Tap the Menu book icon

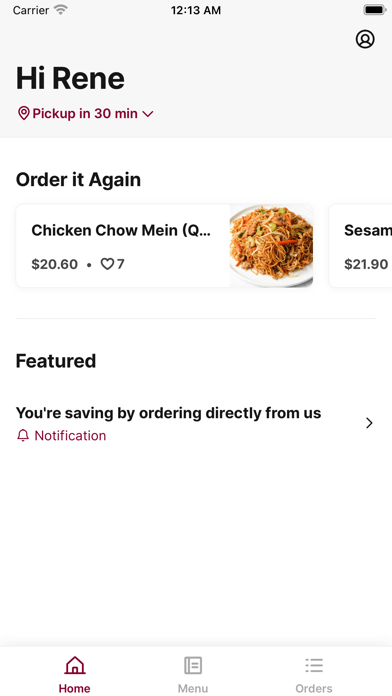pyautogui.click(x=193, y=665)
